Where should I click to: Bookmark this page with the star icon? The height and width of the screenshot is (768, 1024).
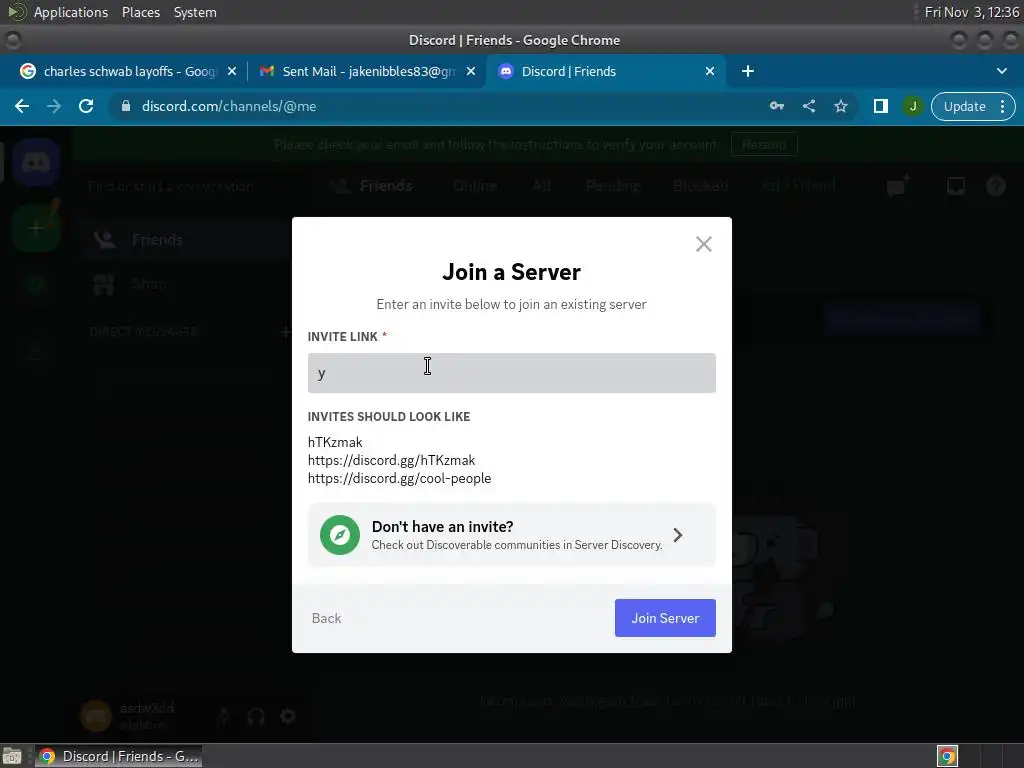point(840,106)
